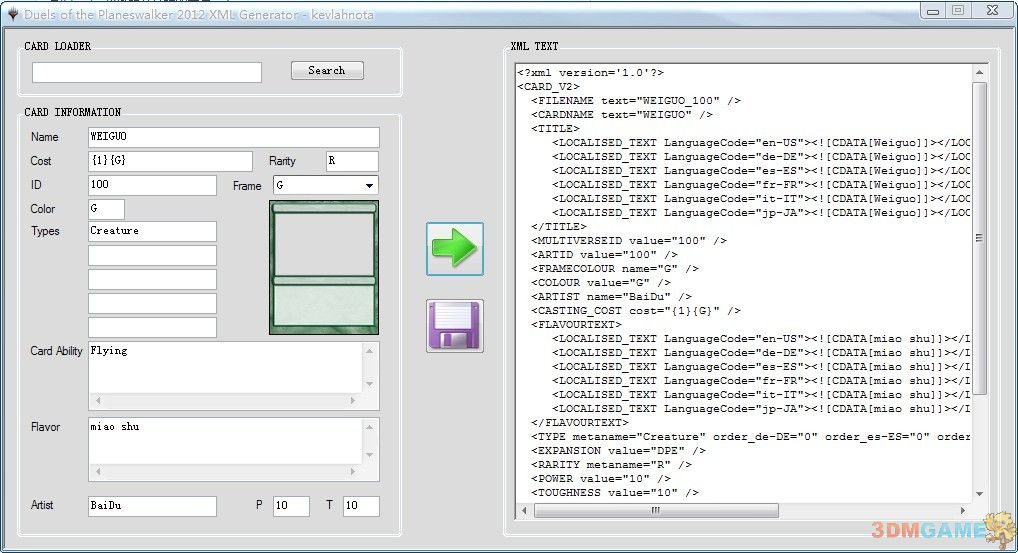Click the XML text scroll down arrow

click(979, 495)
